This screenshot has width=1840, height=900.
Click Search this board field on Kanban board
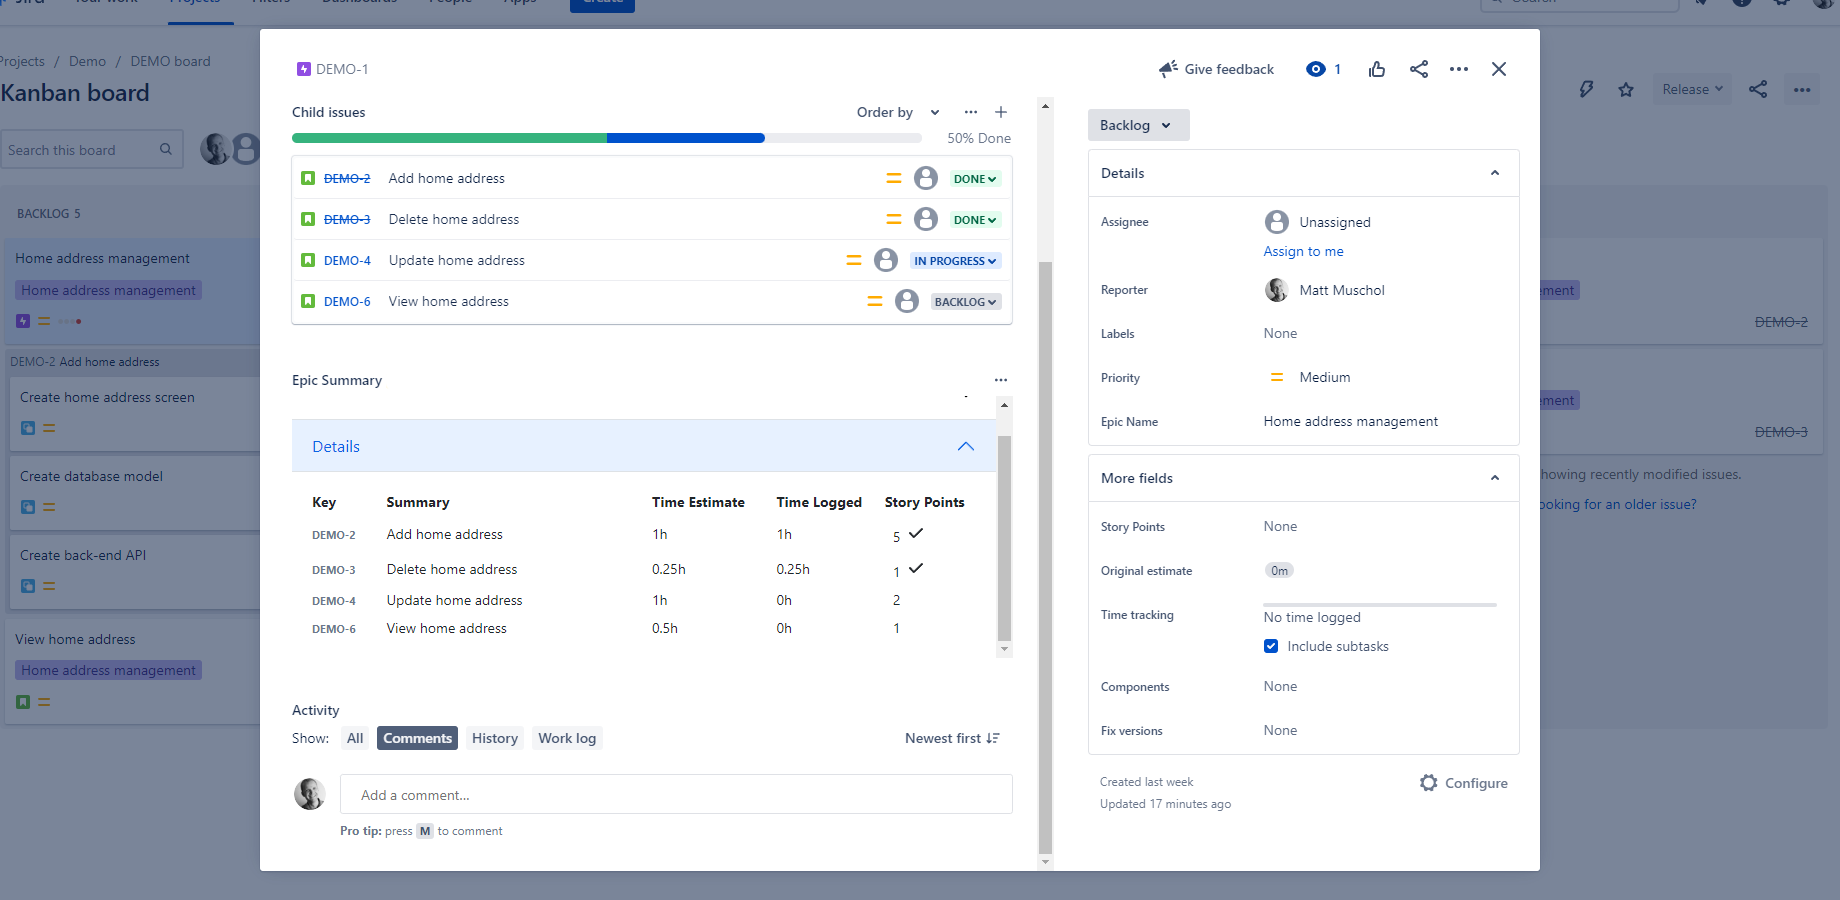pyautogui.click(x=91, y=149)
